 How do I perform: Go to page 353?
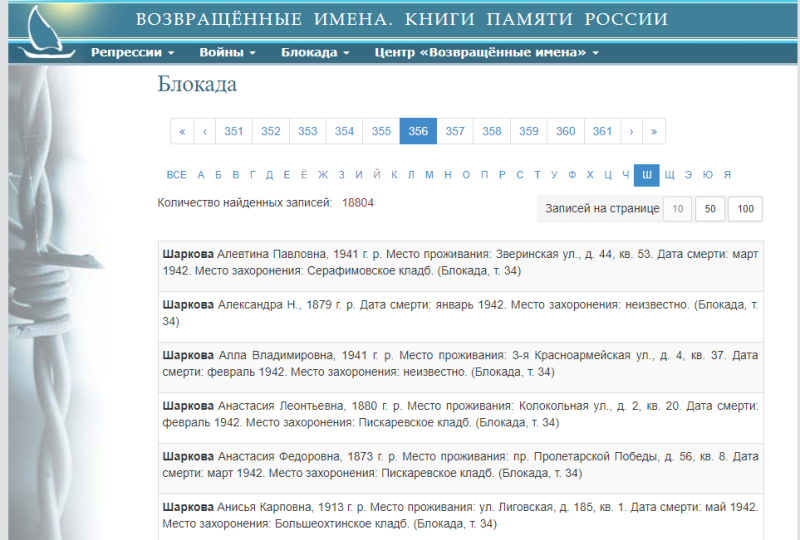308,131
